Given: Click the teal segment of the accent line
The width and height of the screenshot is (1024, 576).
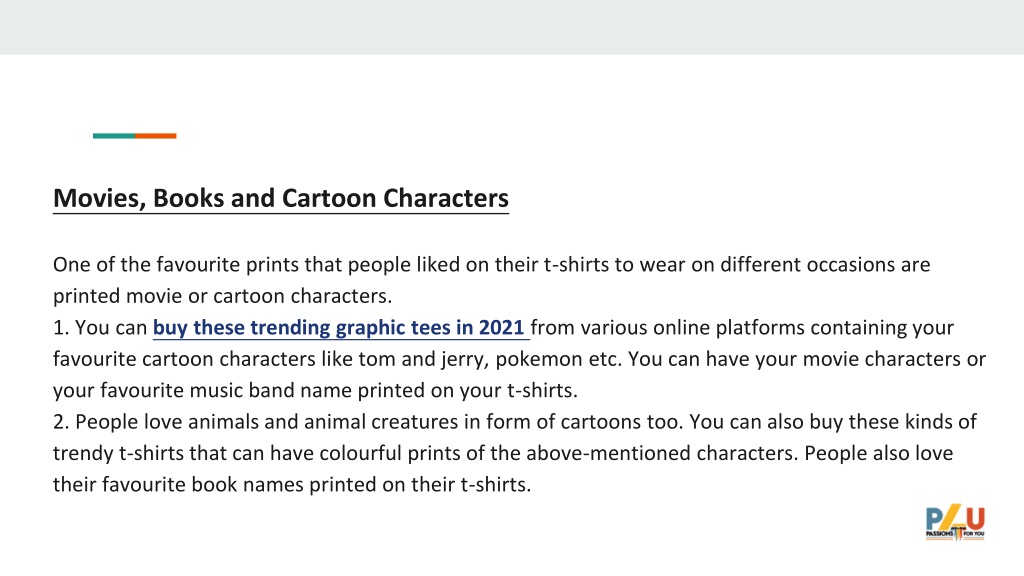Looking at the screenshot, I should click(114, 136).
